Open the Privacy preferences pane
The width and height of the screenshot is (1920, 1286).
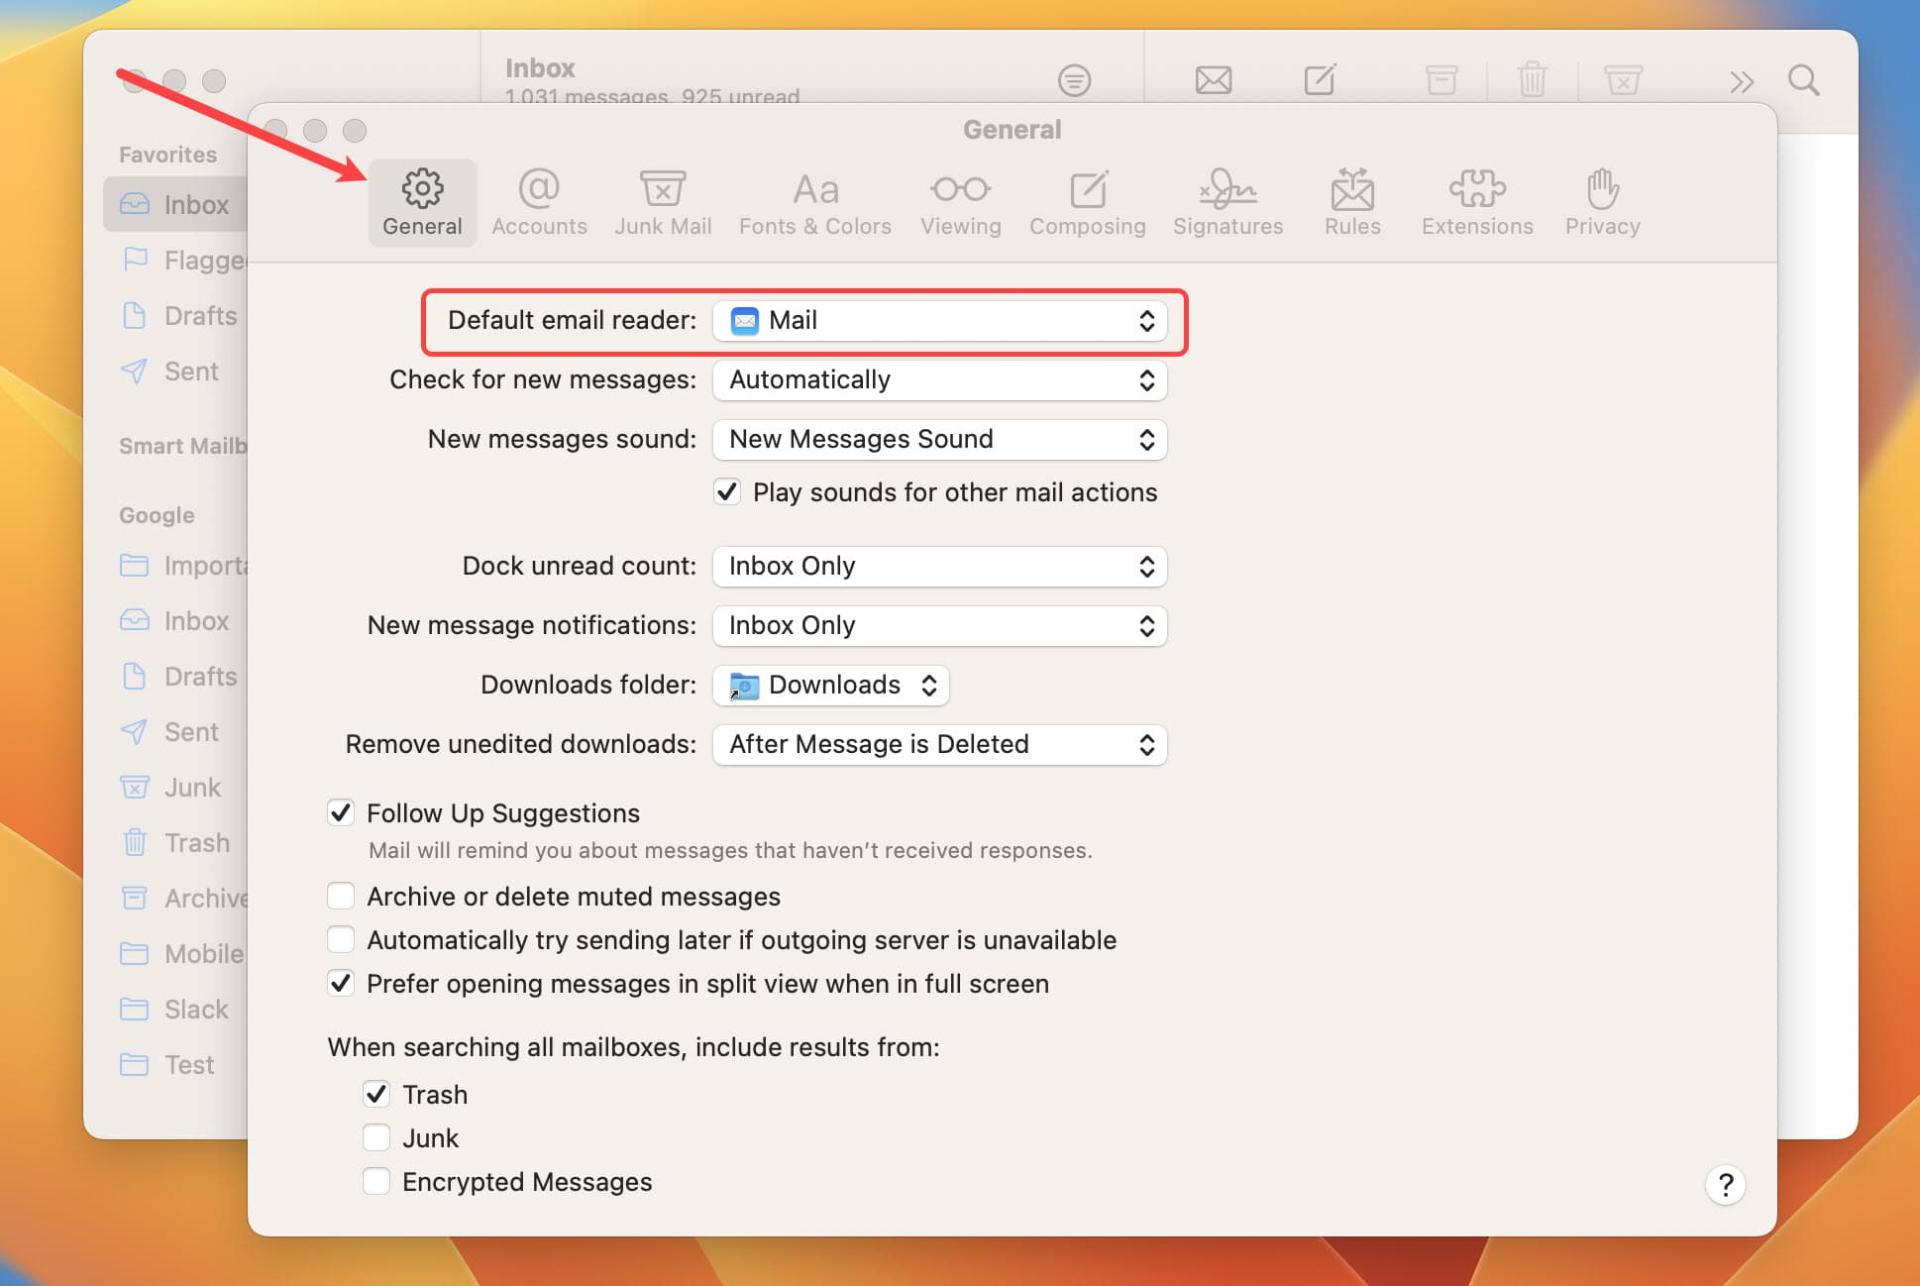[x=1602, y=202]
